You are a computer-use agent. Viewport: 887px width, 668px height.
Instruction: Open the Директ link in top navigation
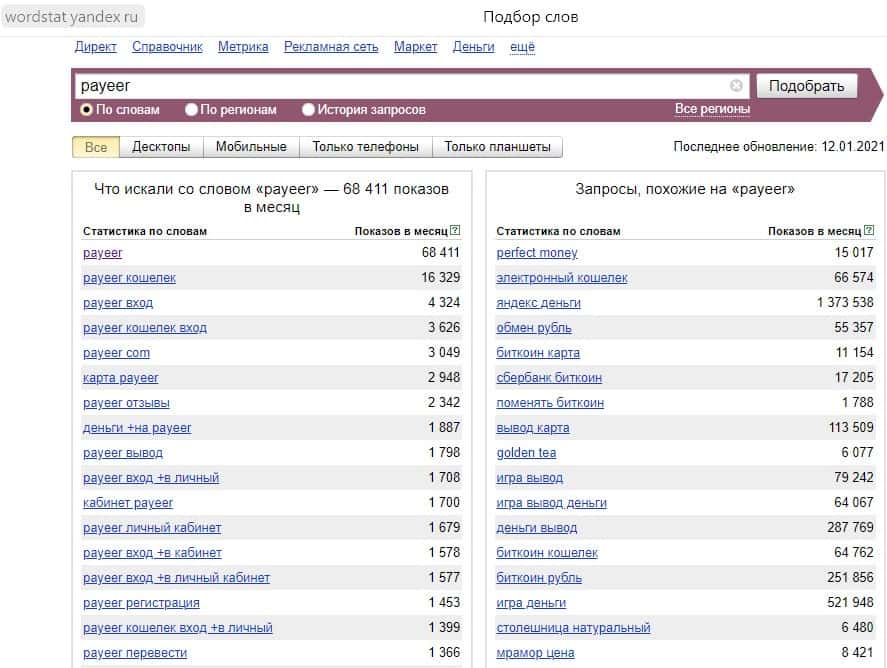96,47
